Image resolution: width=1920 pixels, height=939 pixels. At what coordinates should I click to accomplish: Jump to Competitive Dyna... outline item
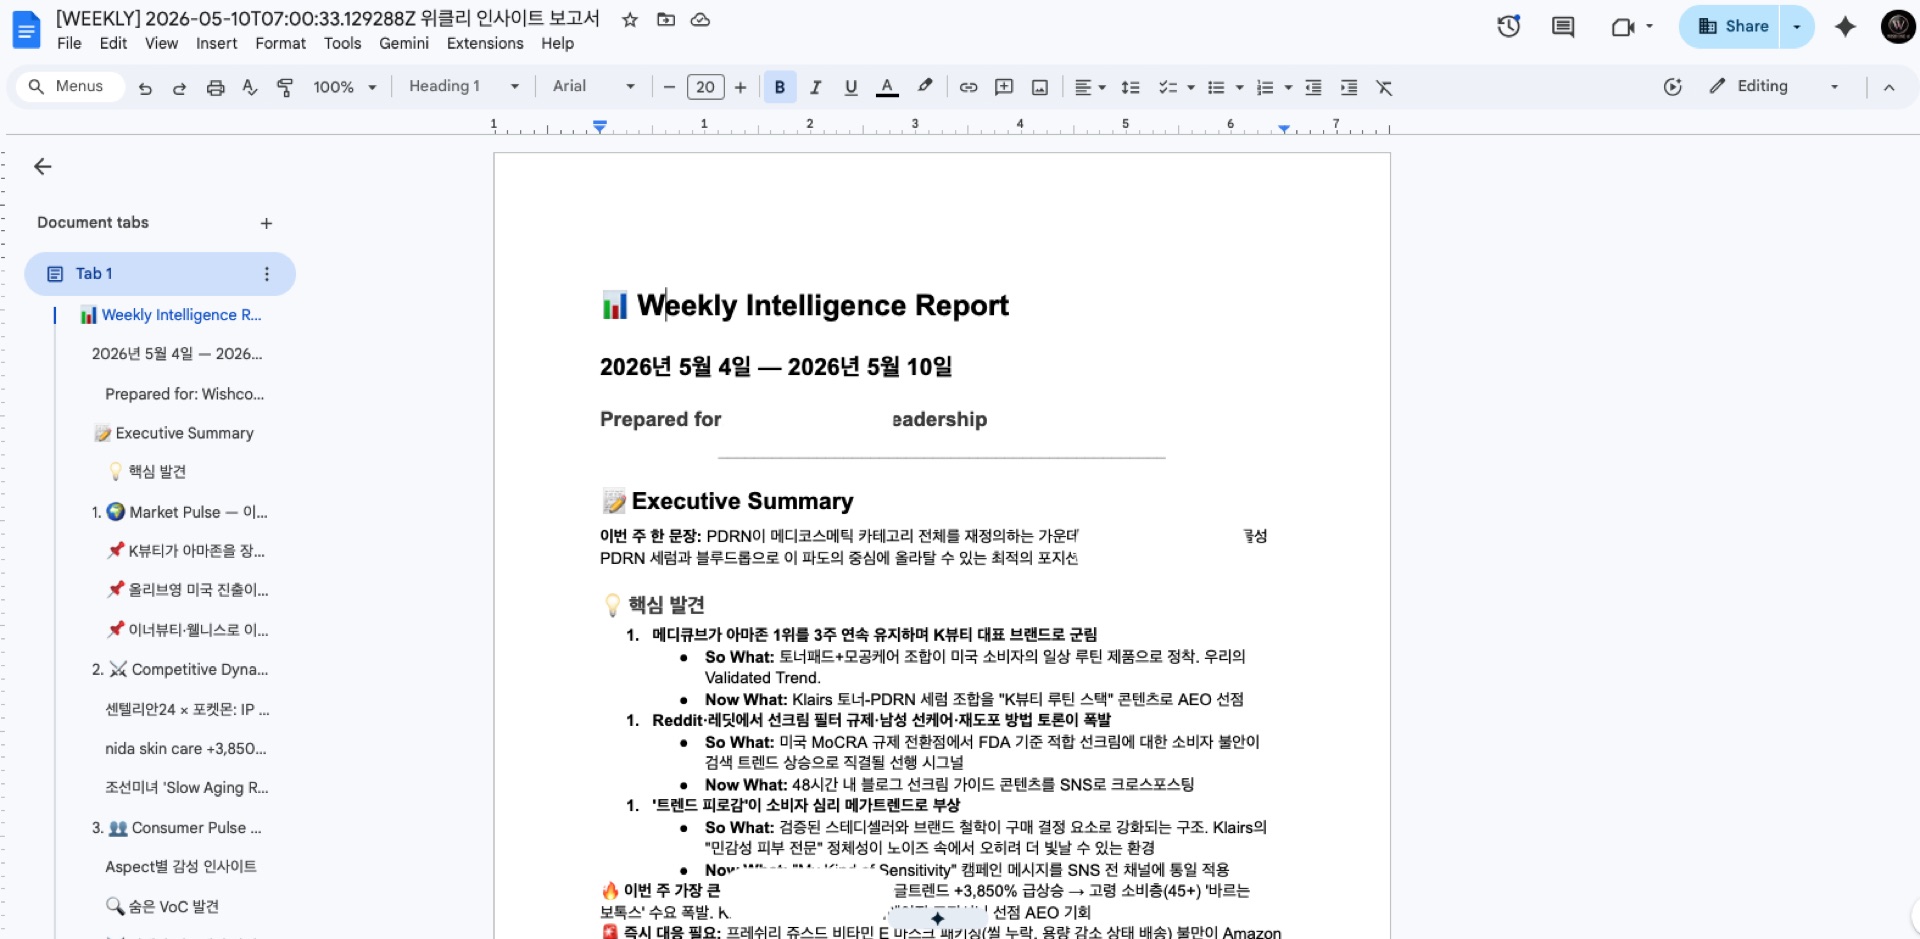(x=180, y=669)
